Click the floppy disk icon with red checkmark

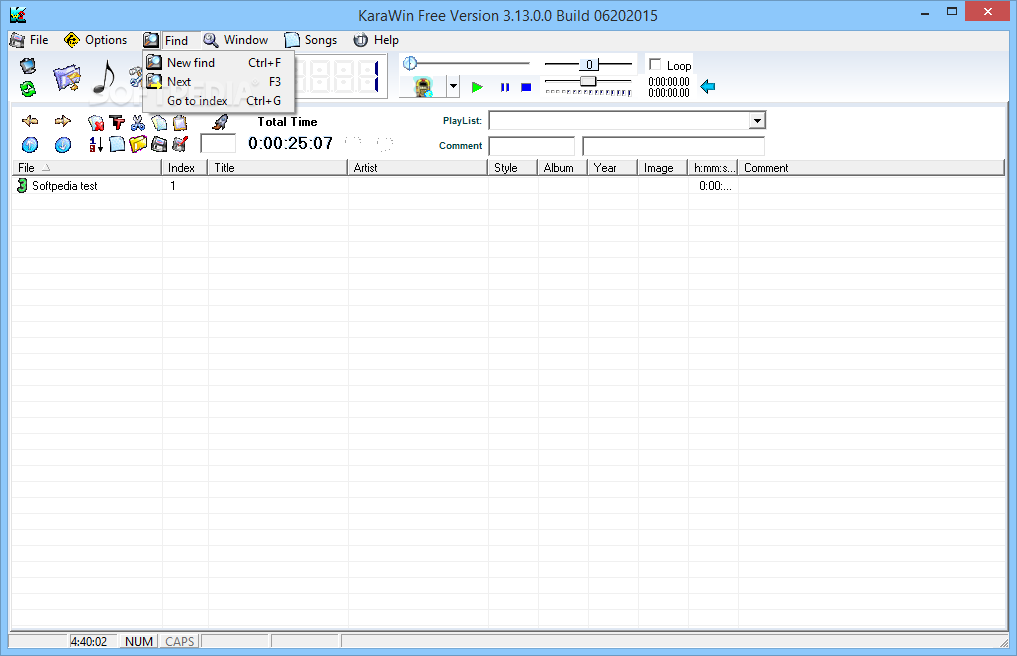coord(180,144)
